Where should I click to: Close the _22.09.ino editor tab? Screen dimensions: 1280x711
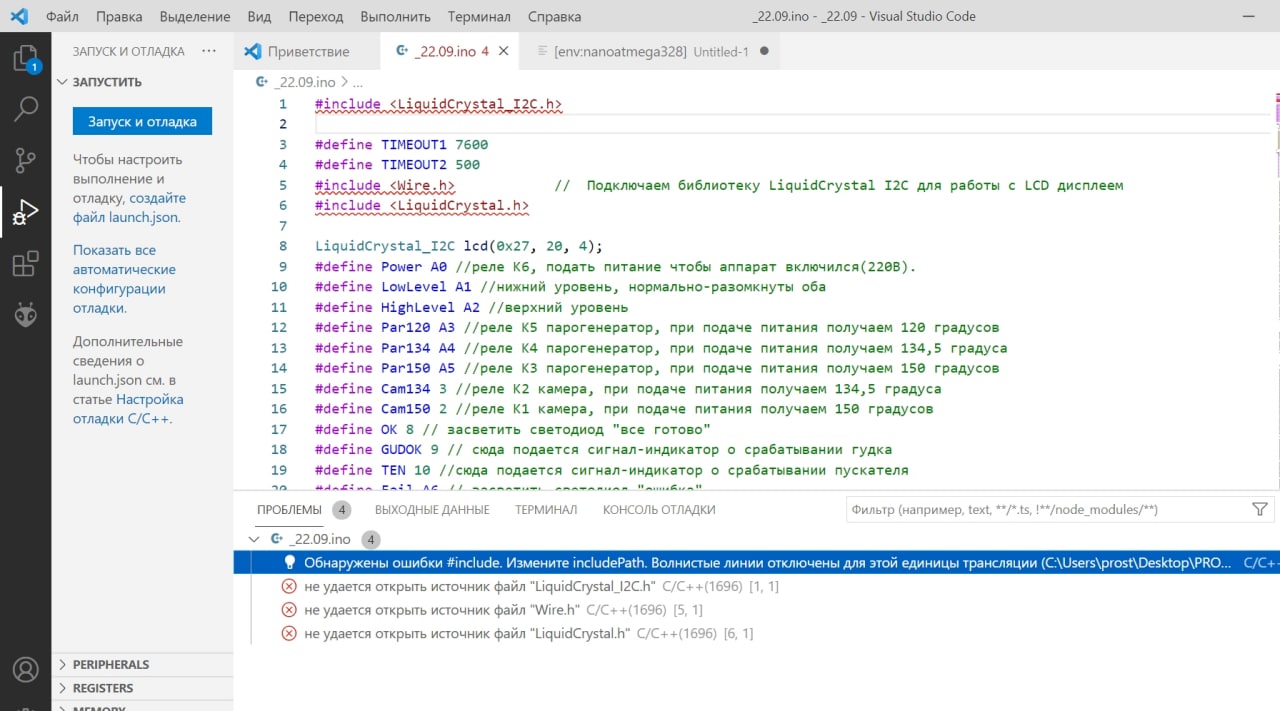[x=503, y=51]
